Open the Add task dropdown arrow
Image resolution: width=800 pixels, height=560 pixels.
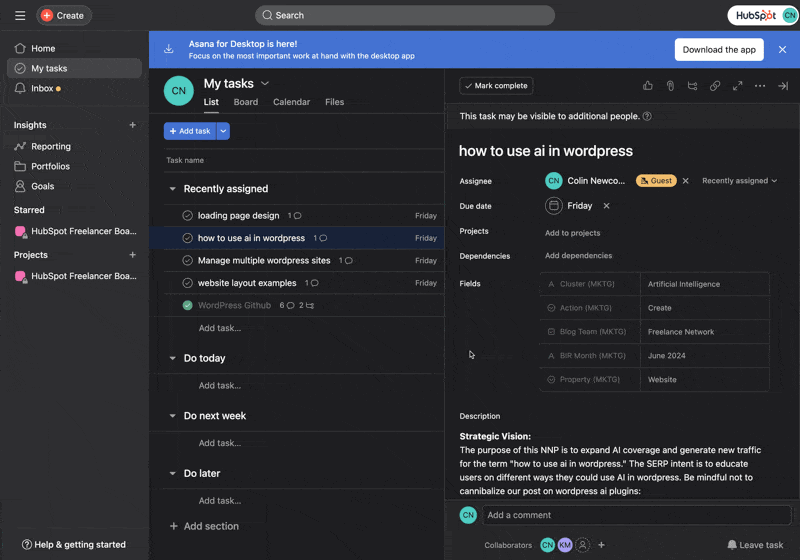(x=223, y=131)
